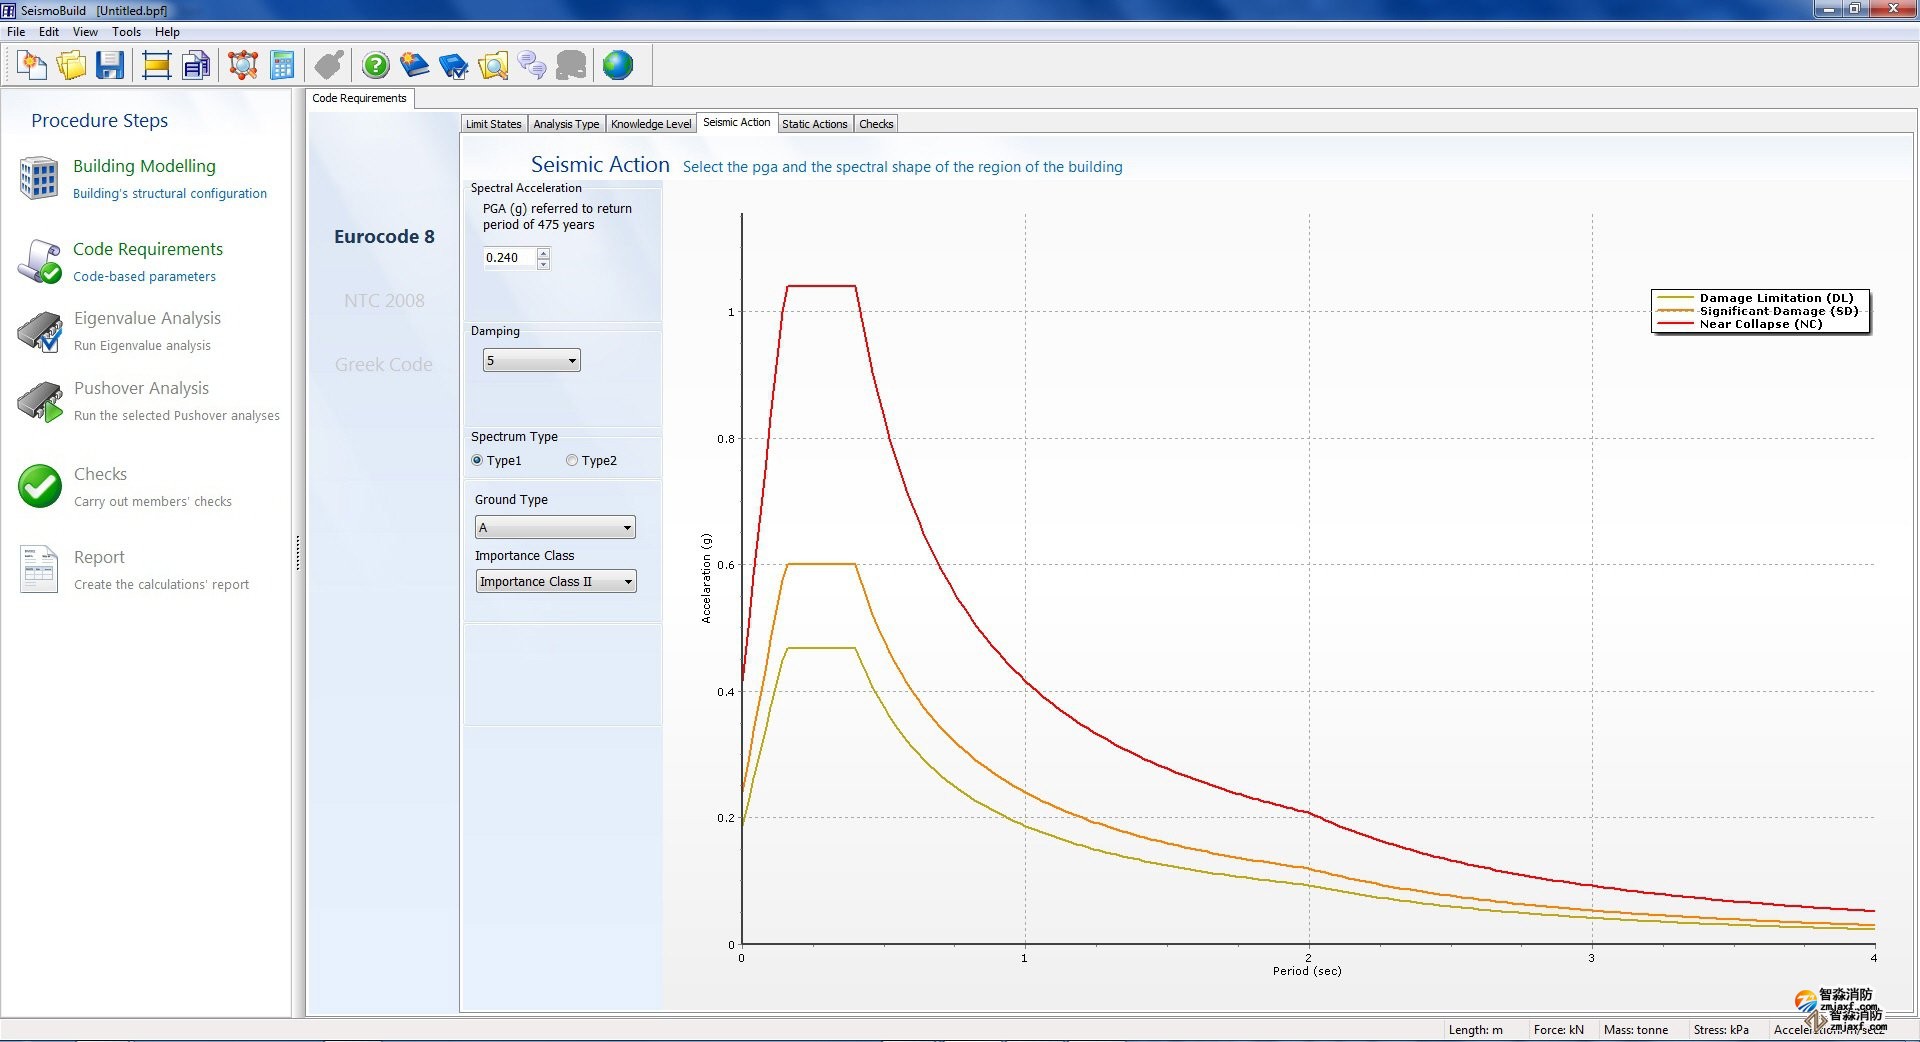Image resolution: width=1920 pixels, height=1042 pixels.
Task: Select the NTC 2008 code option
Action: [384, 301]
